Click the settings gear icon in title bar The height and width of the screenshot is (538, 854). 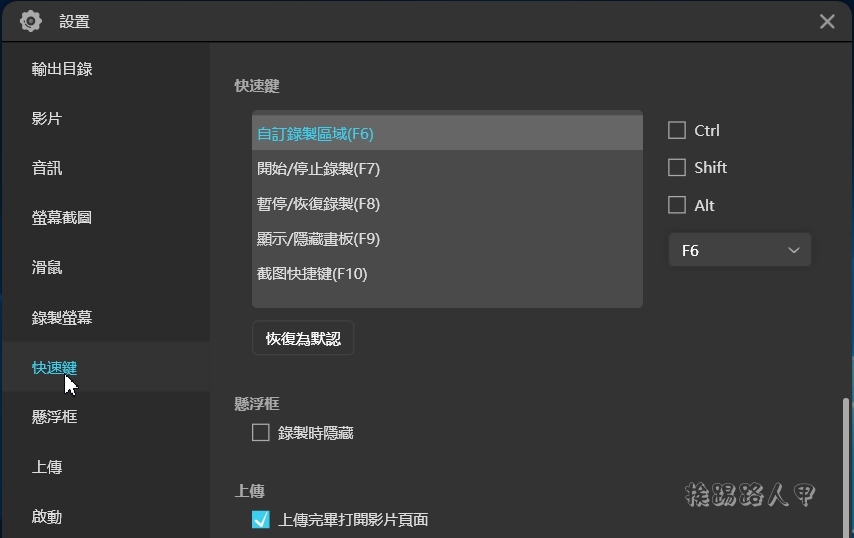tap(30, 21)
